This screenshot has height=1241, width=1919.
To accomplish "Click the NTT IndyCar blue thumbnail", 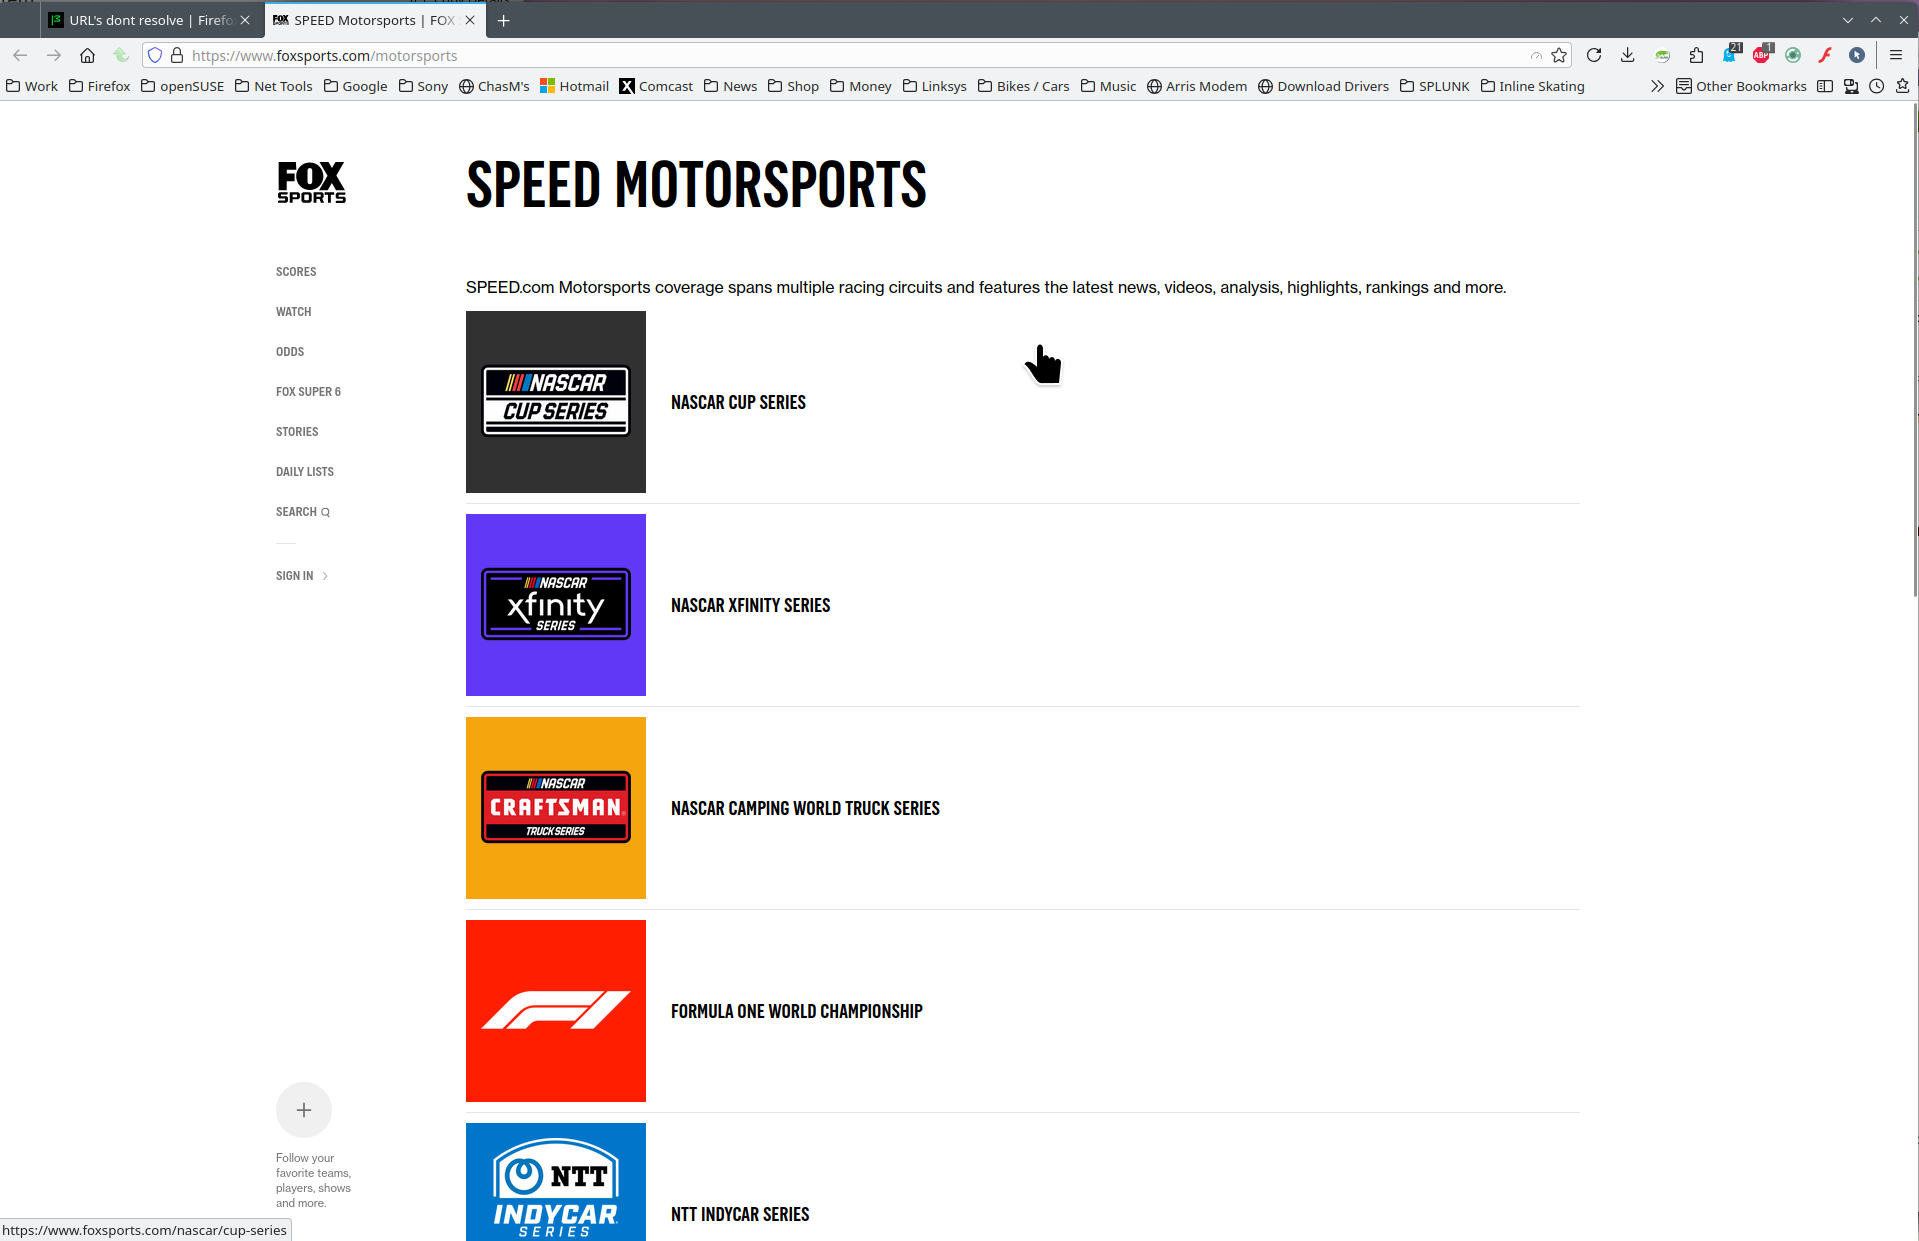I will (x=556, y=1182).
